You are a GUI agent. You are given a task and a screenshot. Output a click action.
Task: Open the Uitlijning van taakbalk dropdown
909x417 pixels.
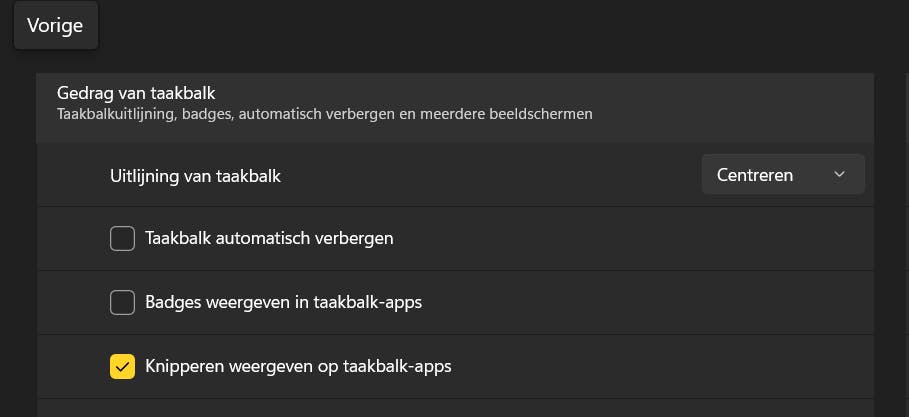tap(782, 175)
